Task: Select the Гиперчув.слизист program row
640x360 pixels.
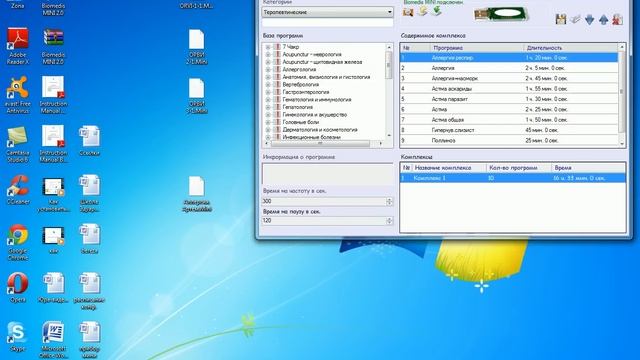Action: click(509, 130)
